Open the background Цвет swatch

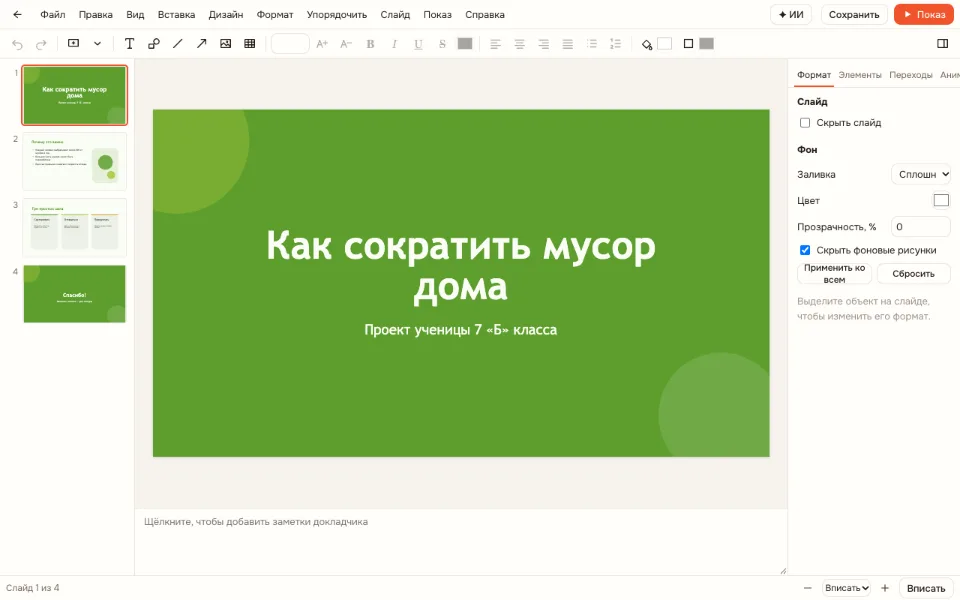pos(941,200)
